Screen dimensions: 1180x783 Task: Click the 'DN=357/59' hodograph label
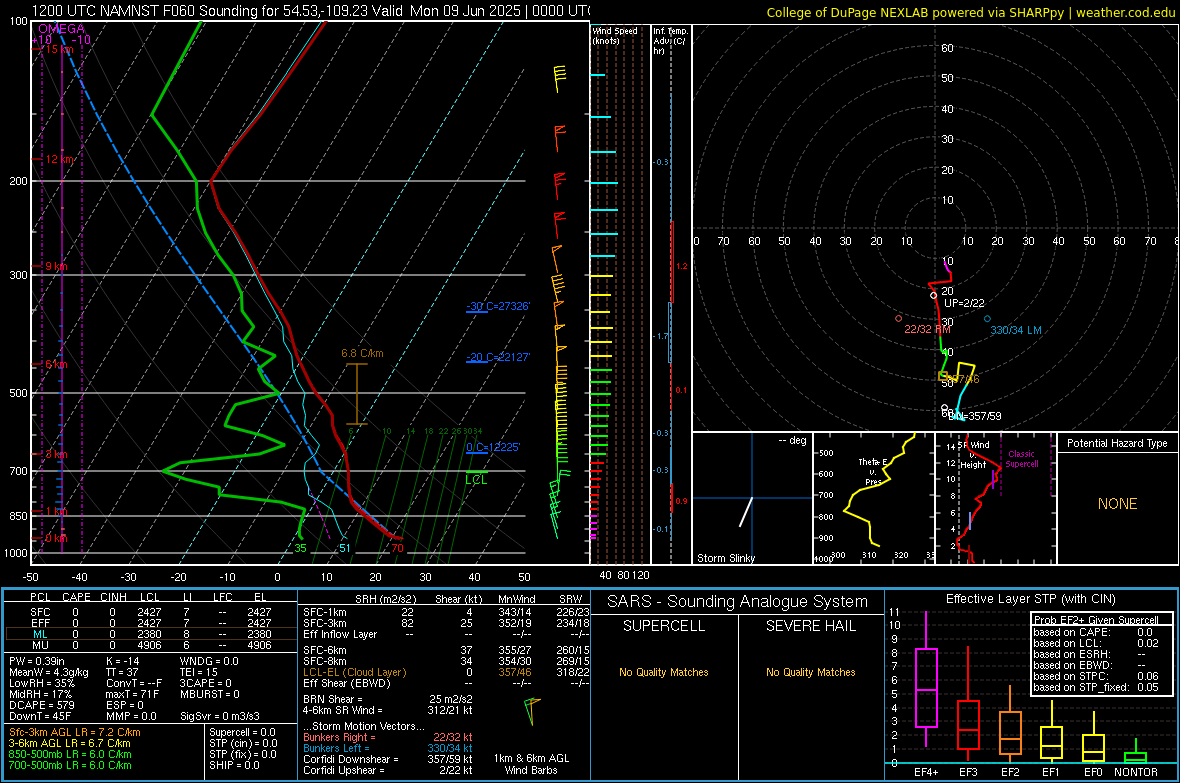tap(975, 416)
